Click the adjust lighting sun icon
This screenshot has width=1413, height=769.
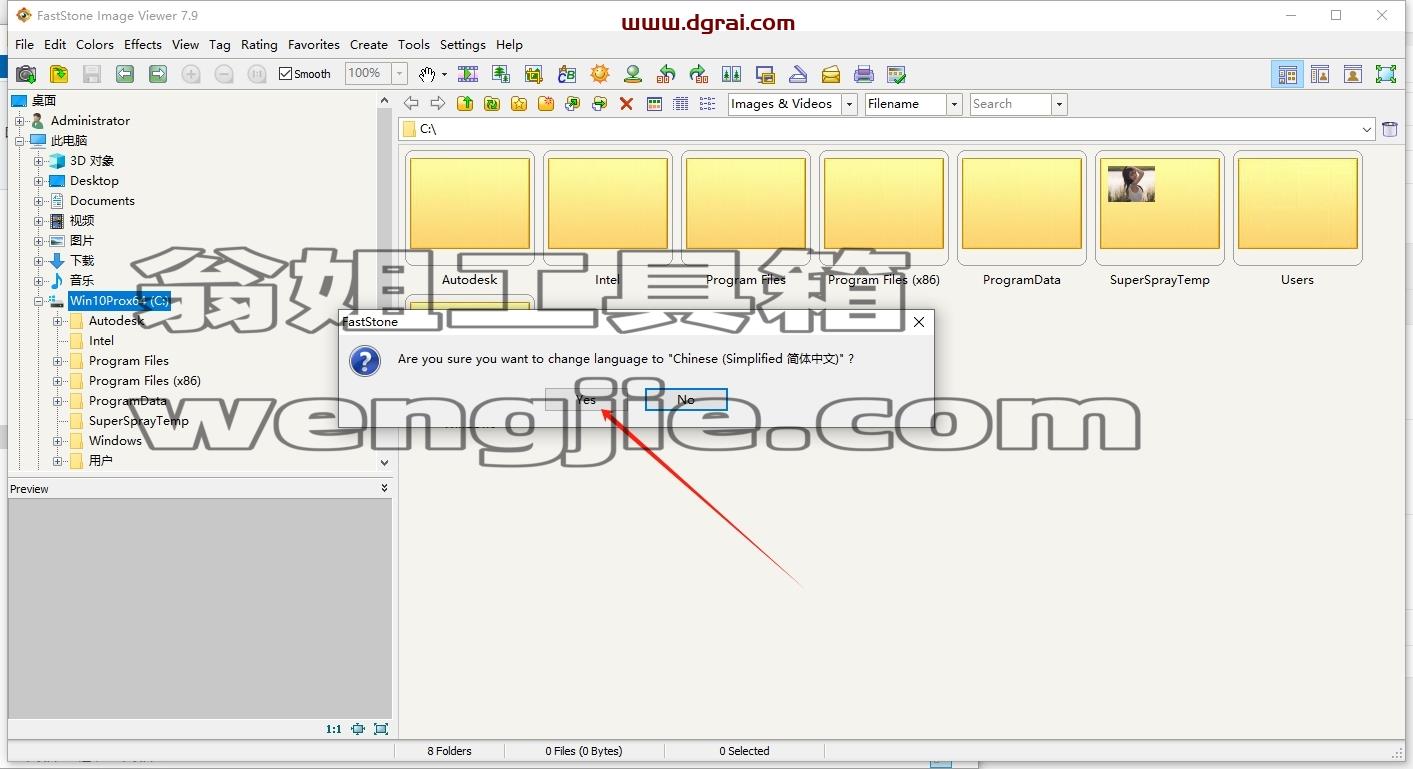tap(600, 74)
